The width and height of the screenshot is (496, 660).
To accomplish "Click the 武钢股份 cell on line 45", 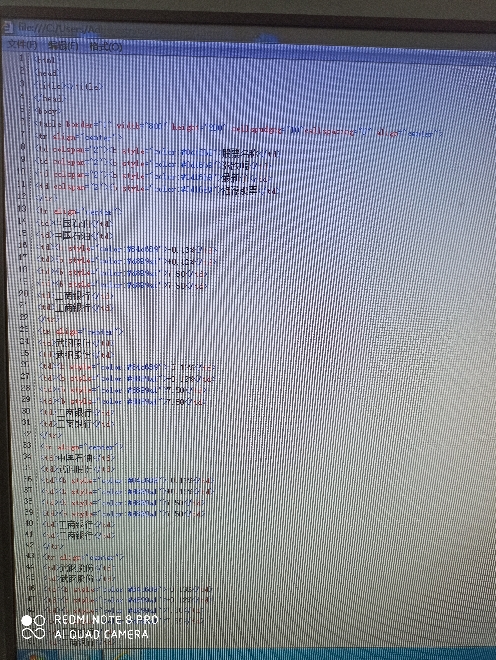I will 76,579.
